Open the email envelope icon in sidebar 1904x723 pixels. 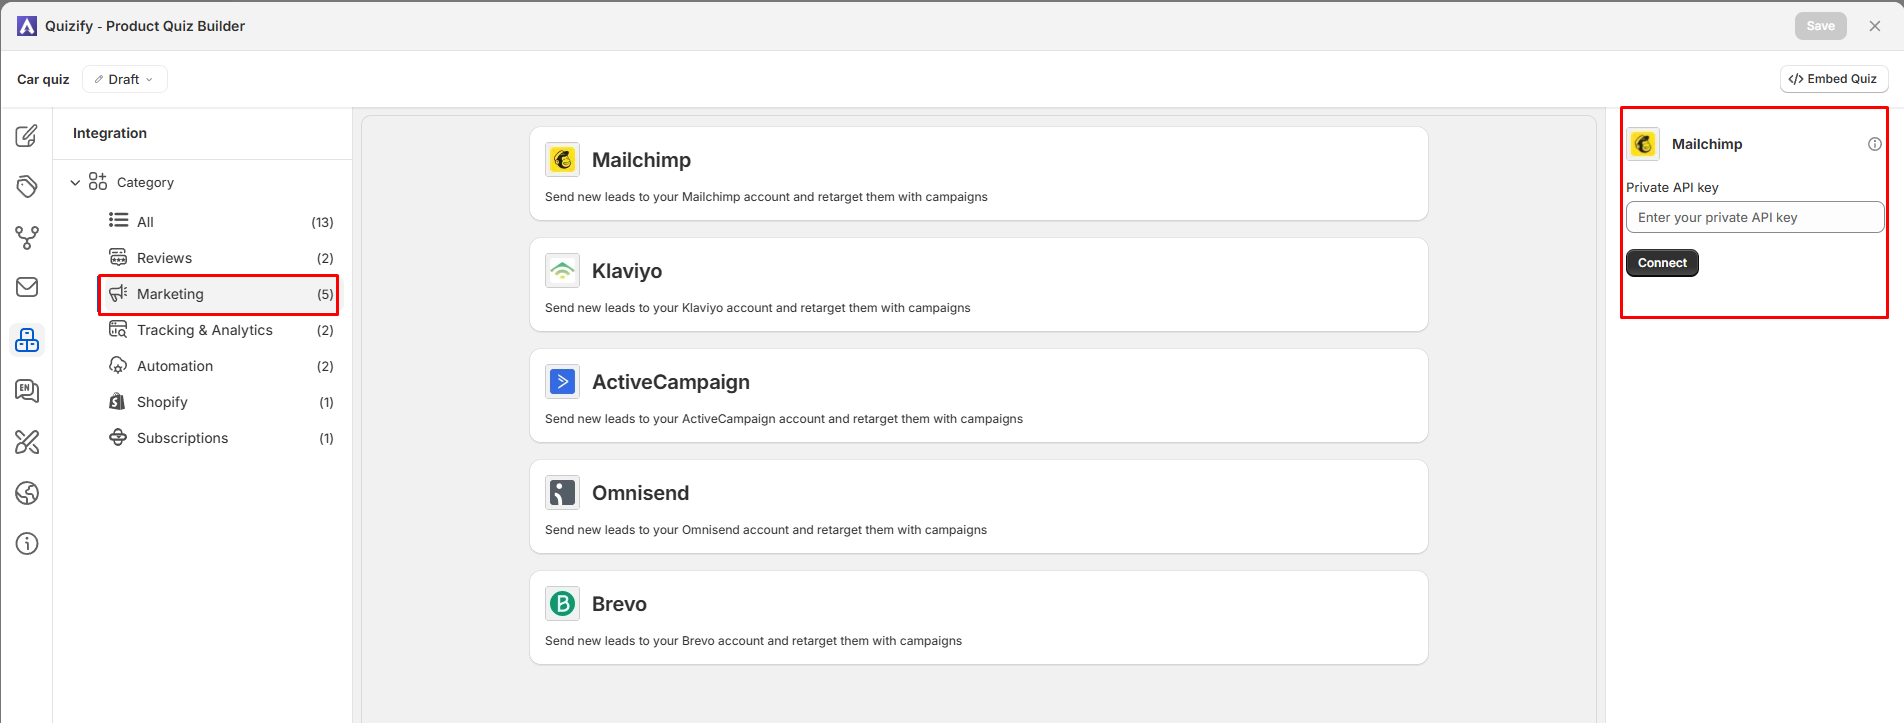(x=27, y=287)
